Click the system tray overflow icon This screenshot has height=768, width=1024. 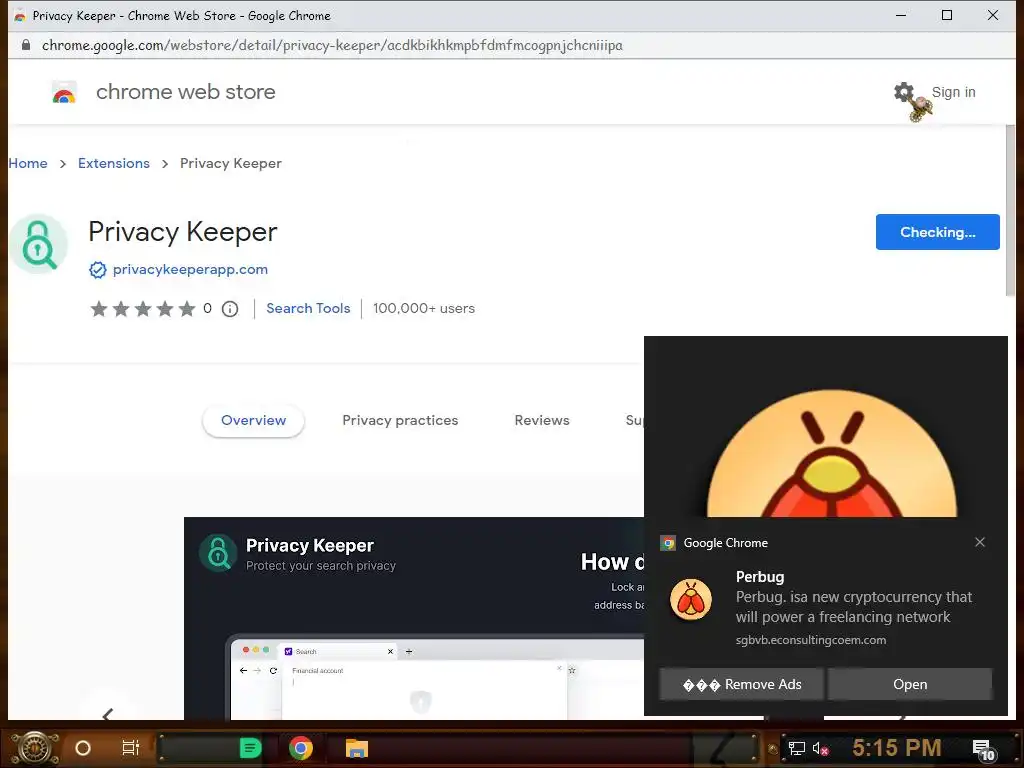click(773, 748)
